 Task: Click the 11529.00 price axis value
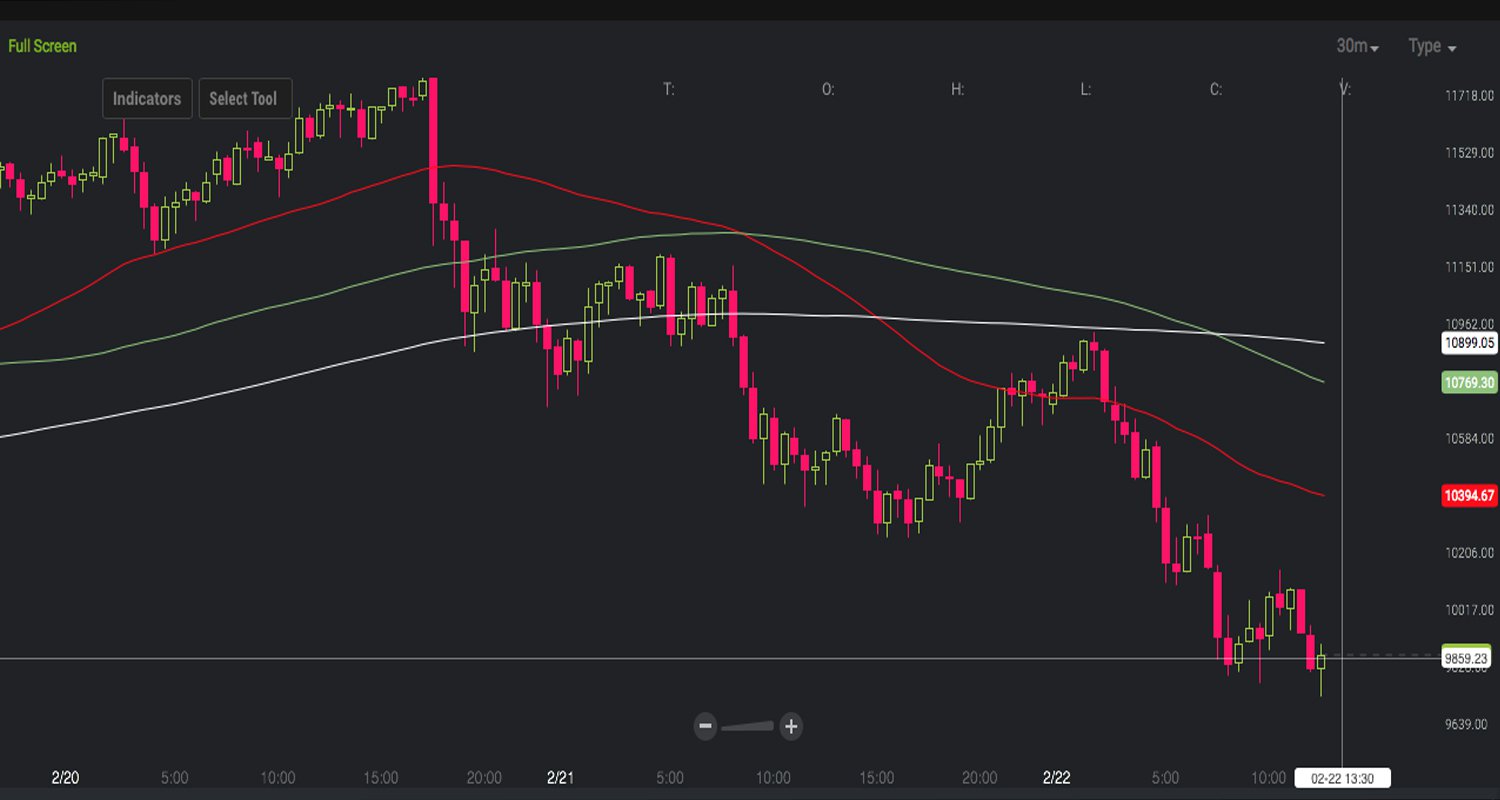point(1469,153)
